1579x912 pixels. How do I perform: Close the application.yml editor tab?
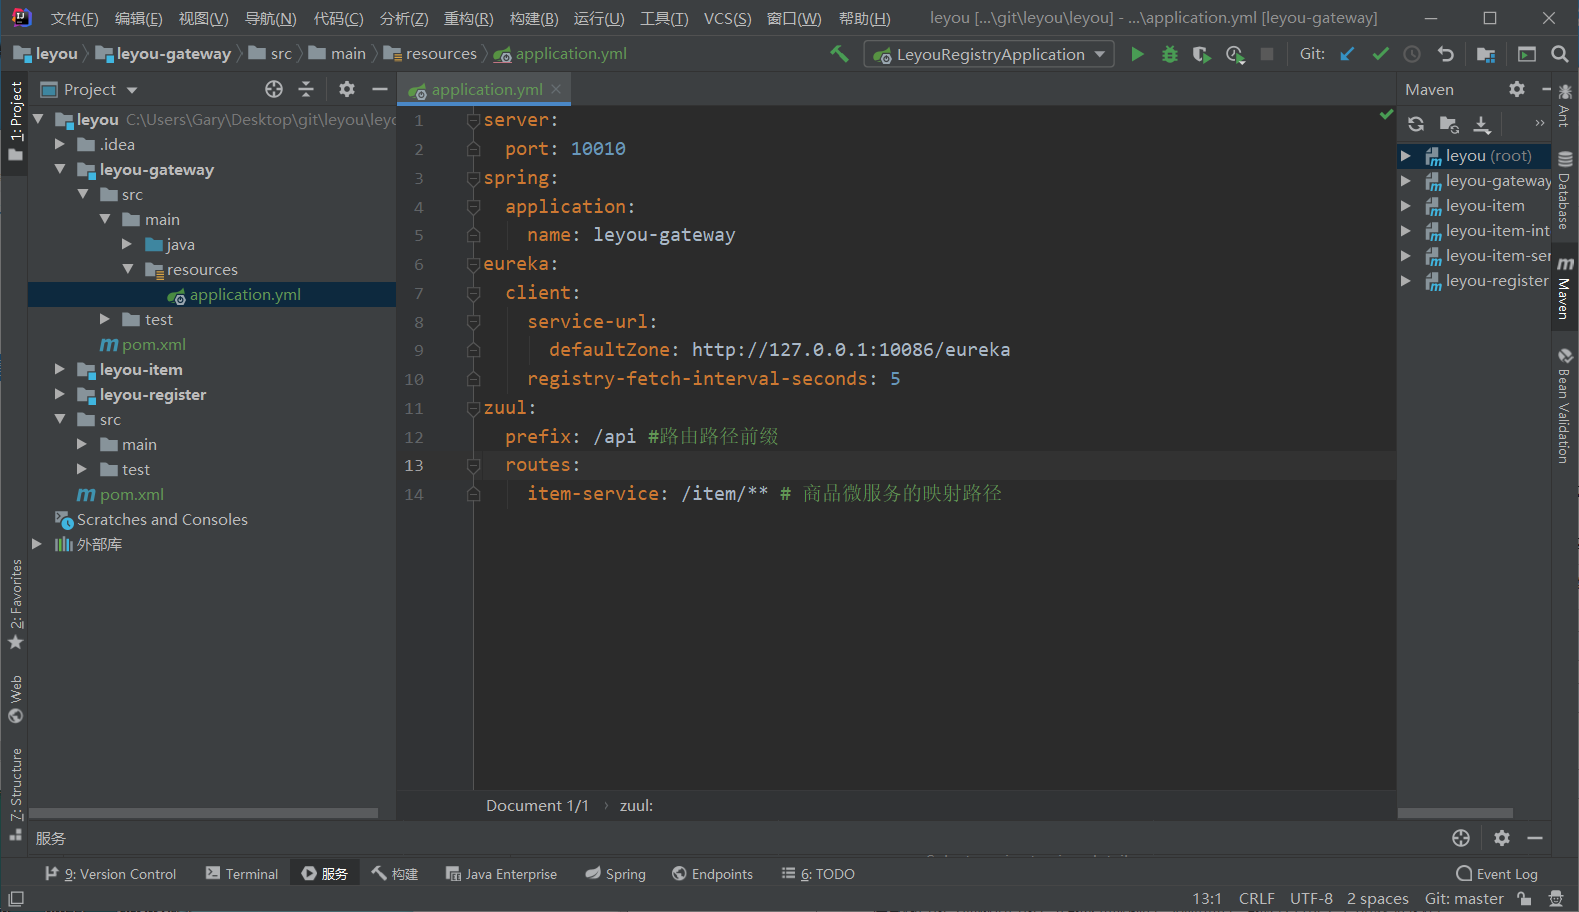coord(556,89)
